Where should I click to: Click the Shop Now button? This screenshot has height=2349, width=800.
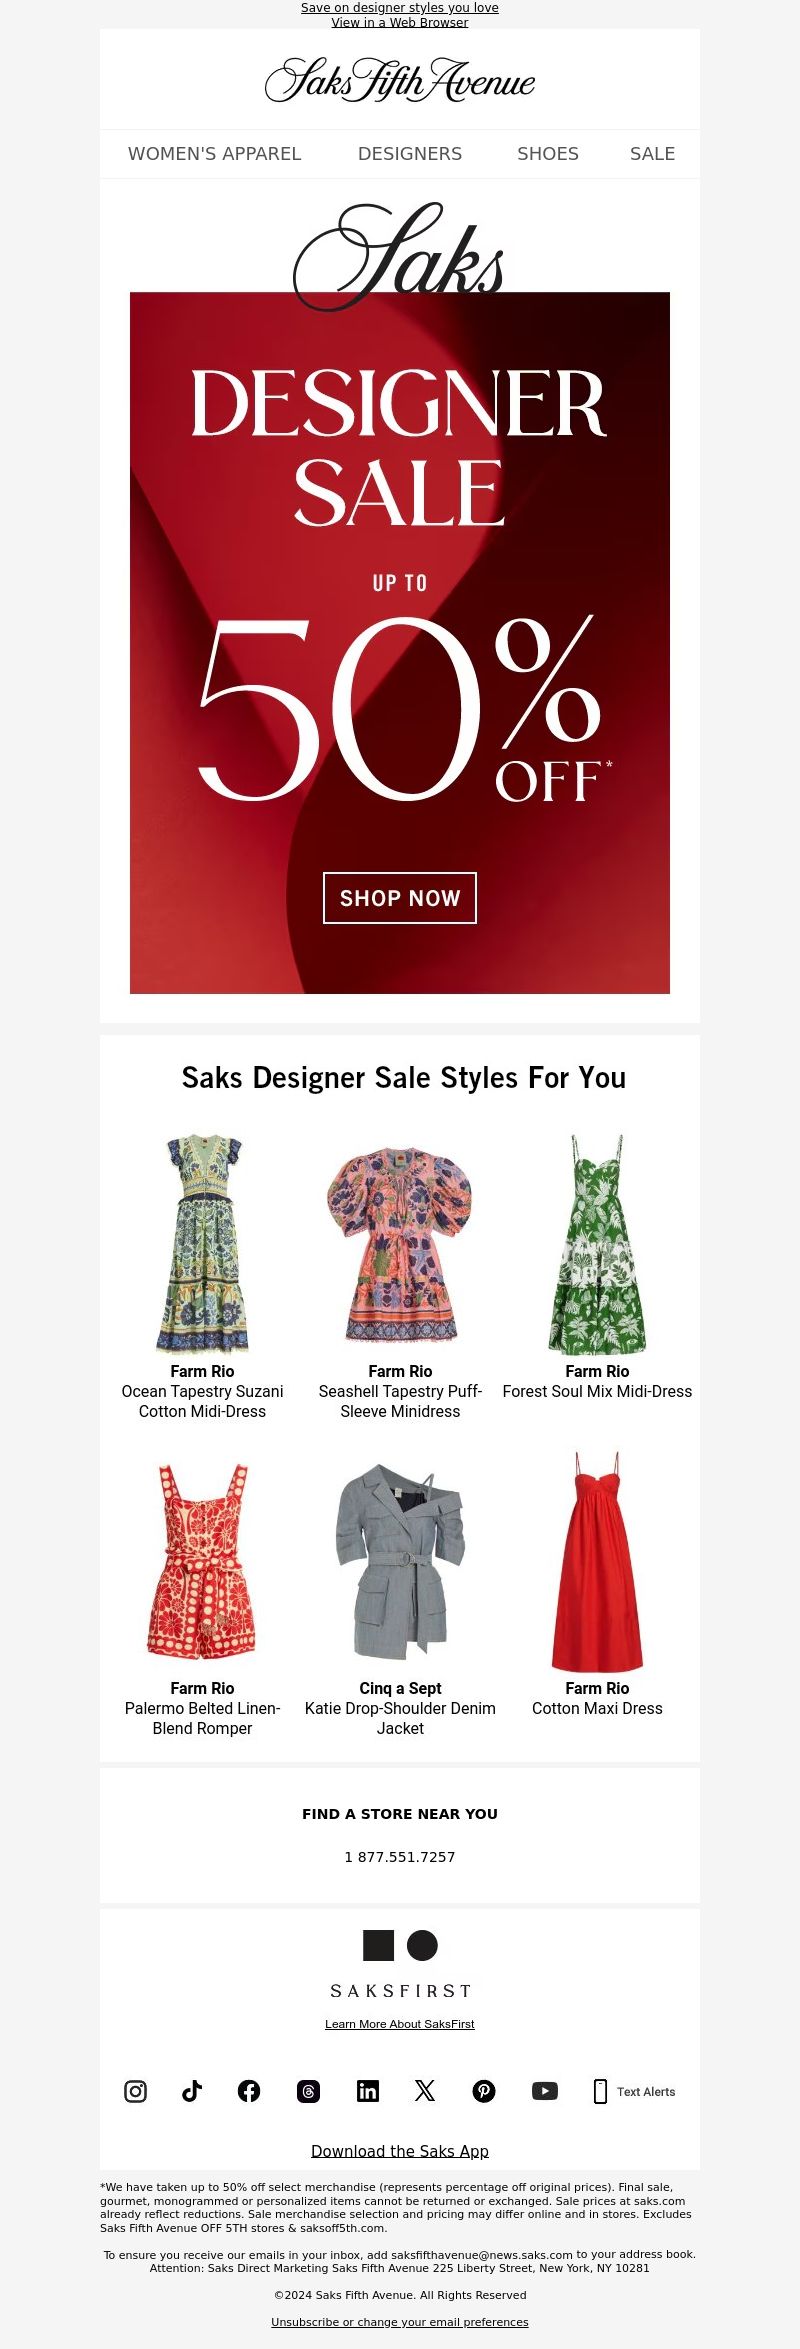(400, 898)
